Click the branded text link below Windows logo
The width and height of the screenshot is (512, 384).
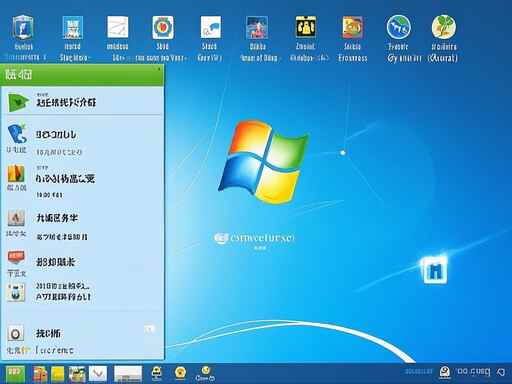[254, 238]
